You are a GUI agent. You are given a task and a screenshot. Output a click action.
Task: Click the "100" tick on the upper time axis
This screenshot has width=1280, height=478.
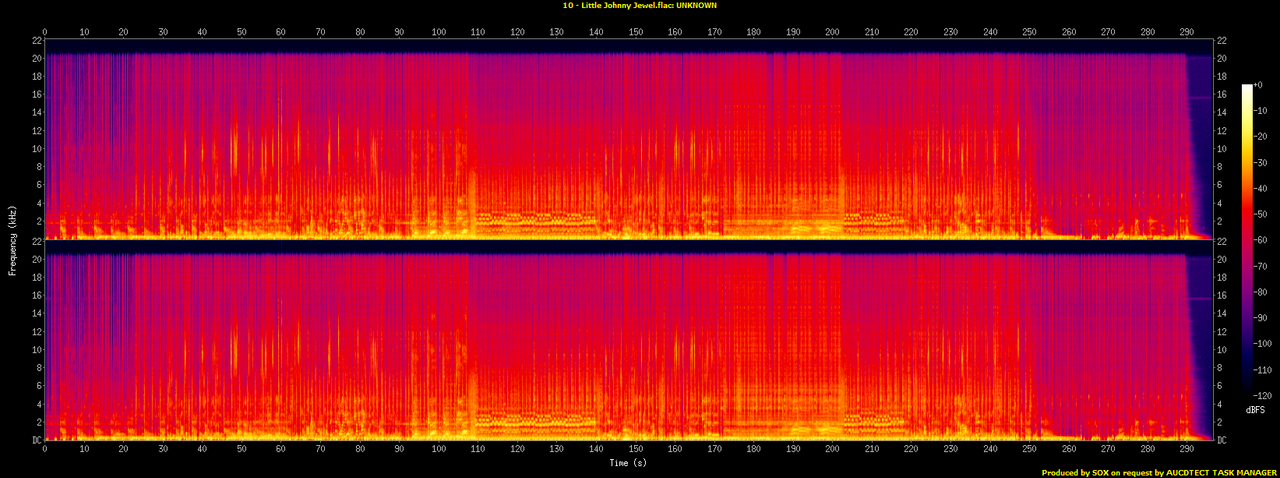[x=439, y=32]
